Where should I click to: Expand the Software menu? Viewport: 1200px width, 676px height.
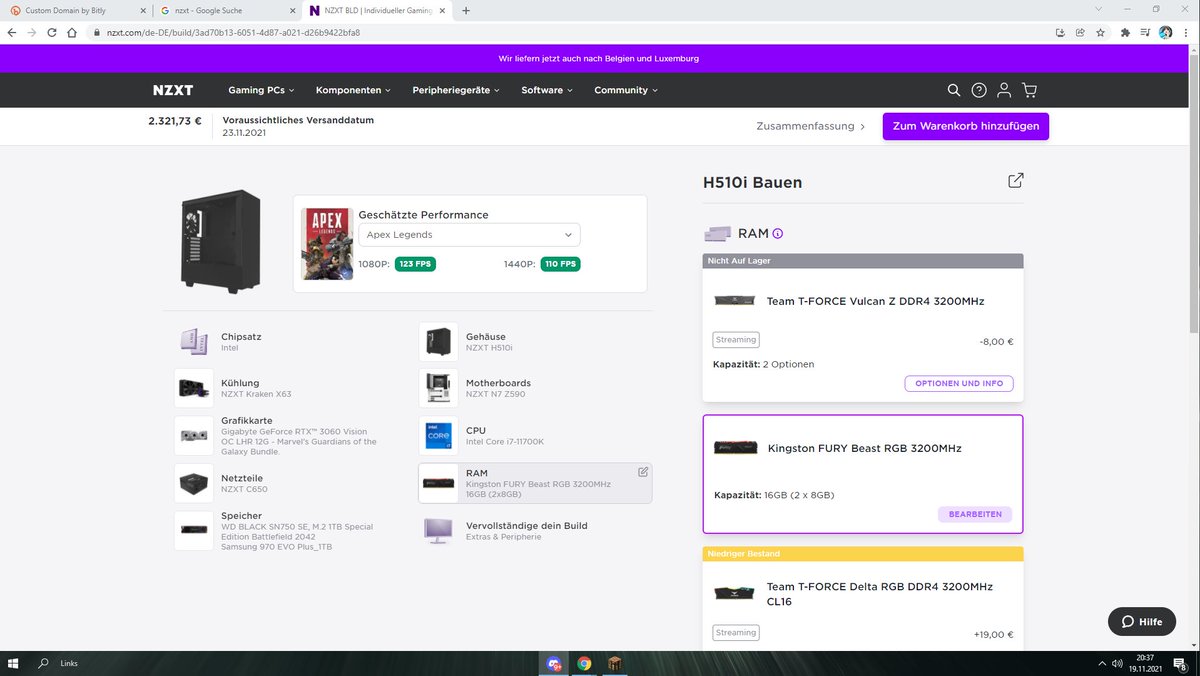(x=546, y=90)
